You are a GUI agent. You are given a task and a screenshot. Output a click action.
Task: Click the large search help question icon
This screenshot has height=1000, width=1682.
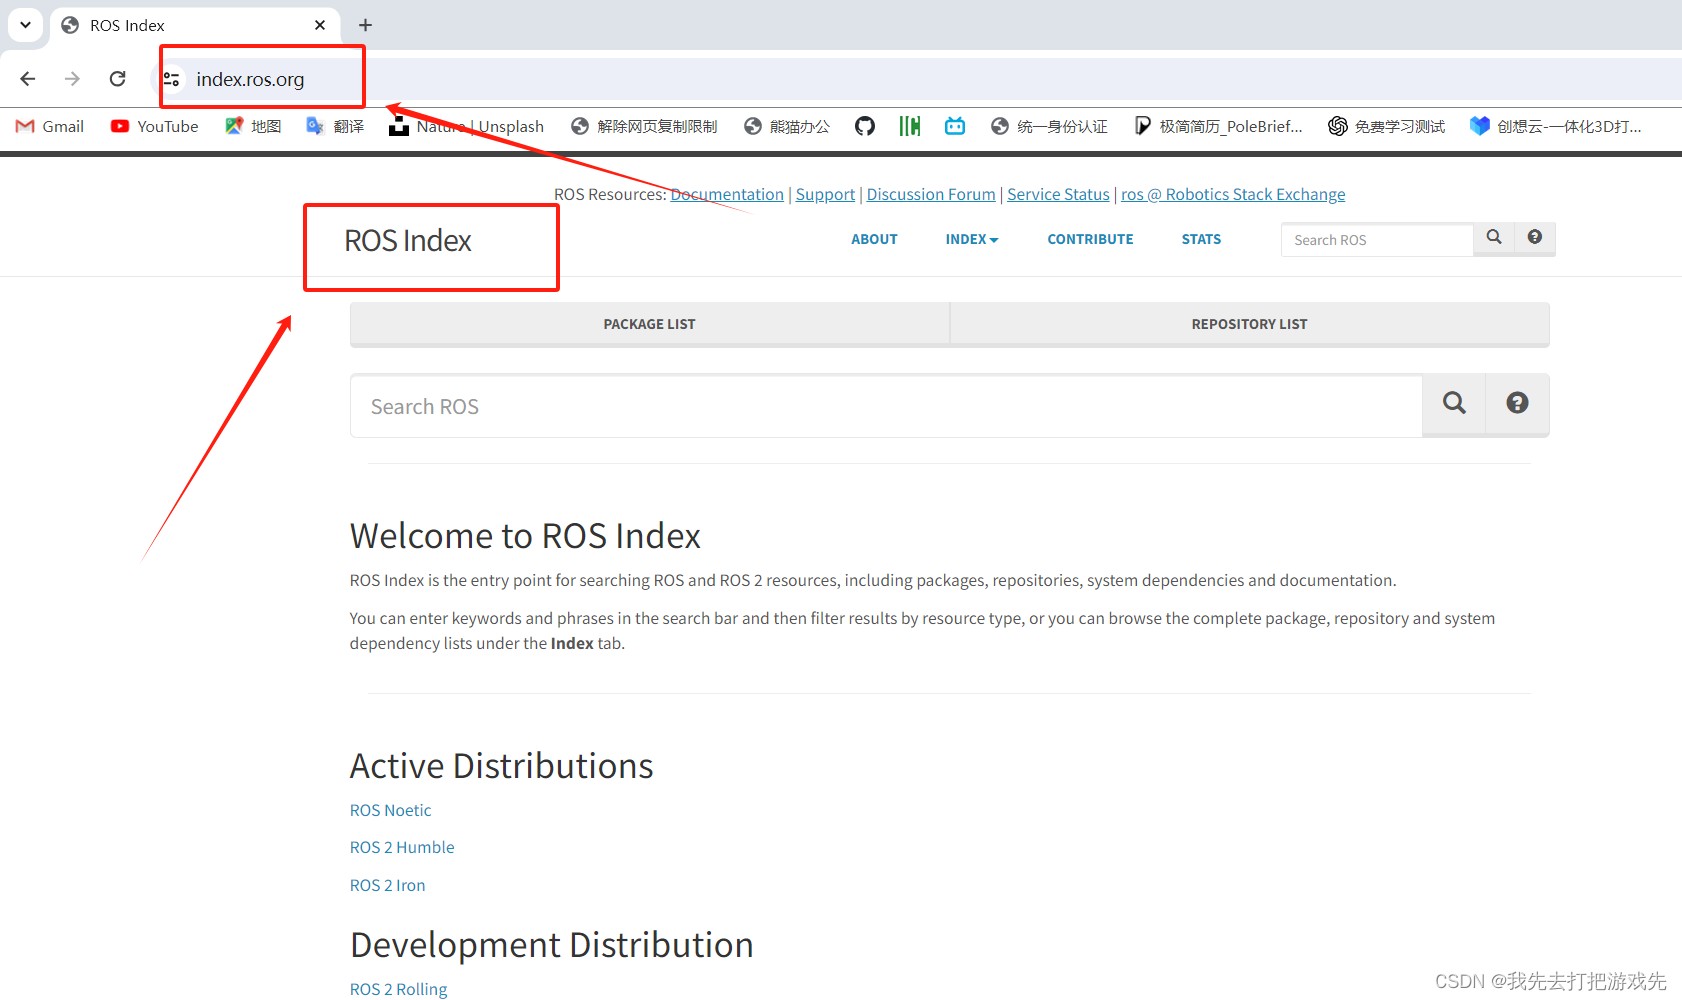click(x=1517, y=404)
